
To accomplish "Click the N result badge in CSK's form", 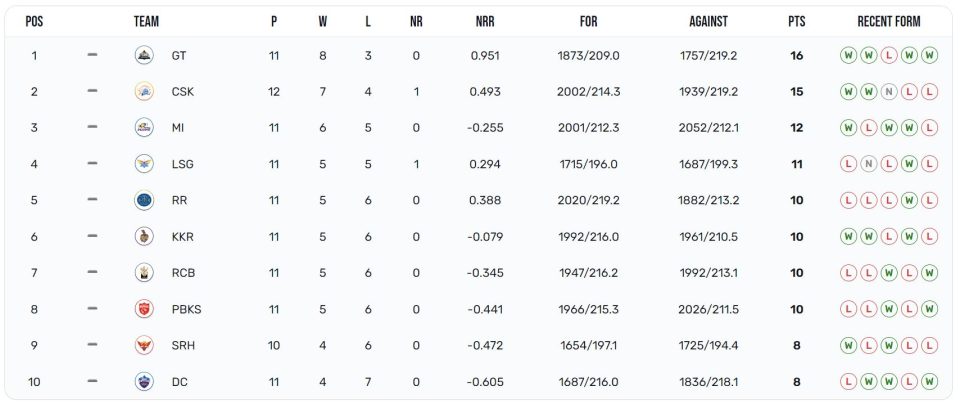I will coord(888,92).
